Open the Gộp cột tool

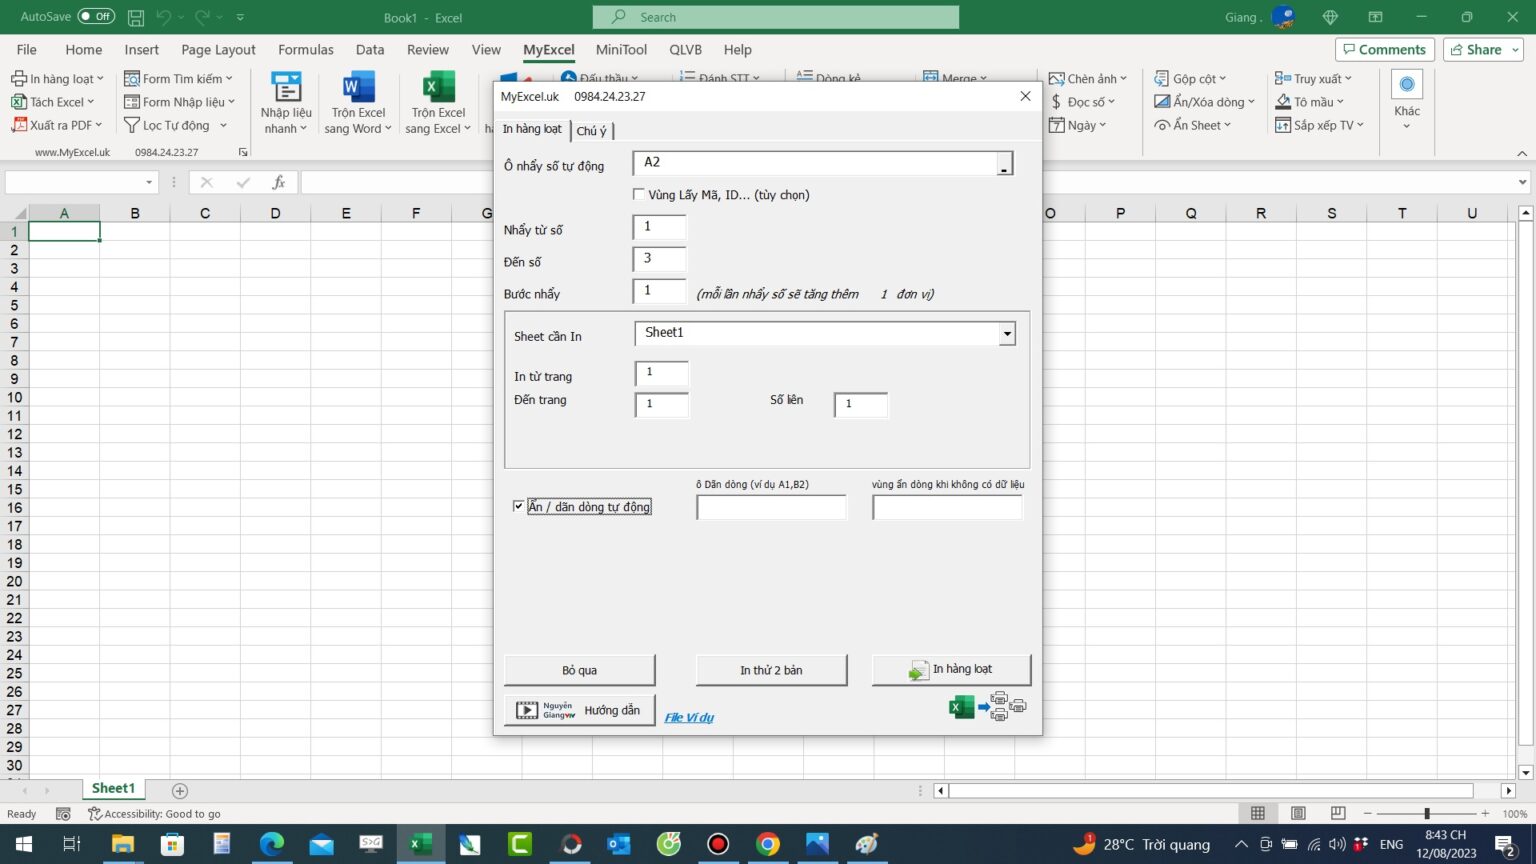1191,78
